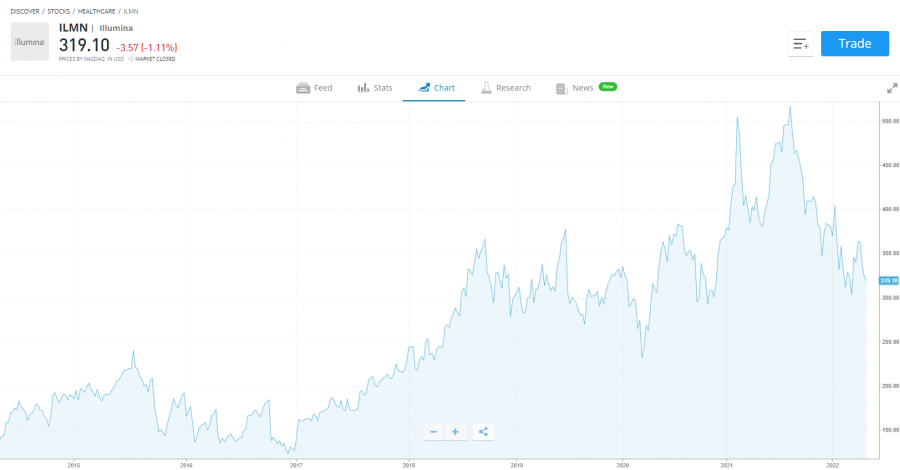Open the Feed tab
Screen dimensions: 900x470
314,88
